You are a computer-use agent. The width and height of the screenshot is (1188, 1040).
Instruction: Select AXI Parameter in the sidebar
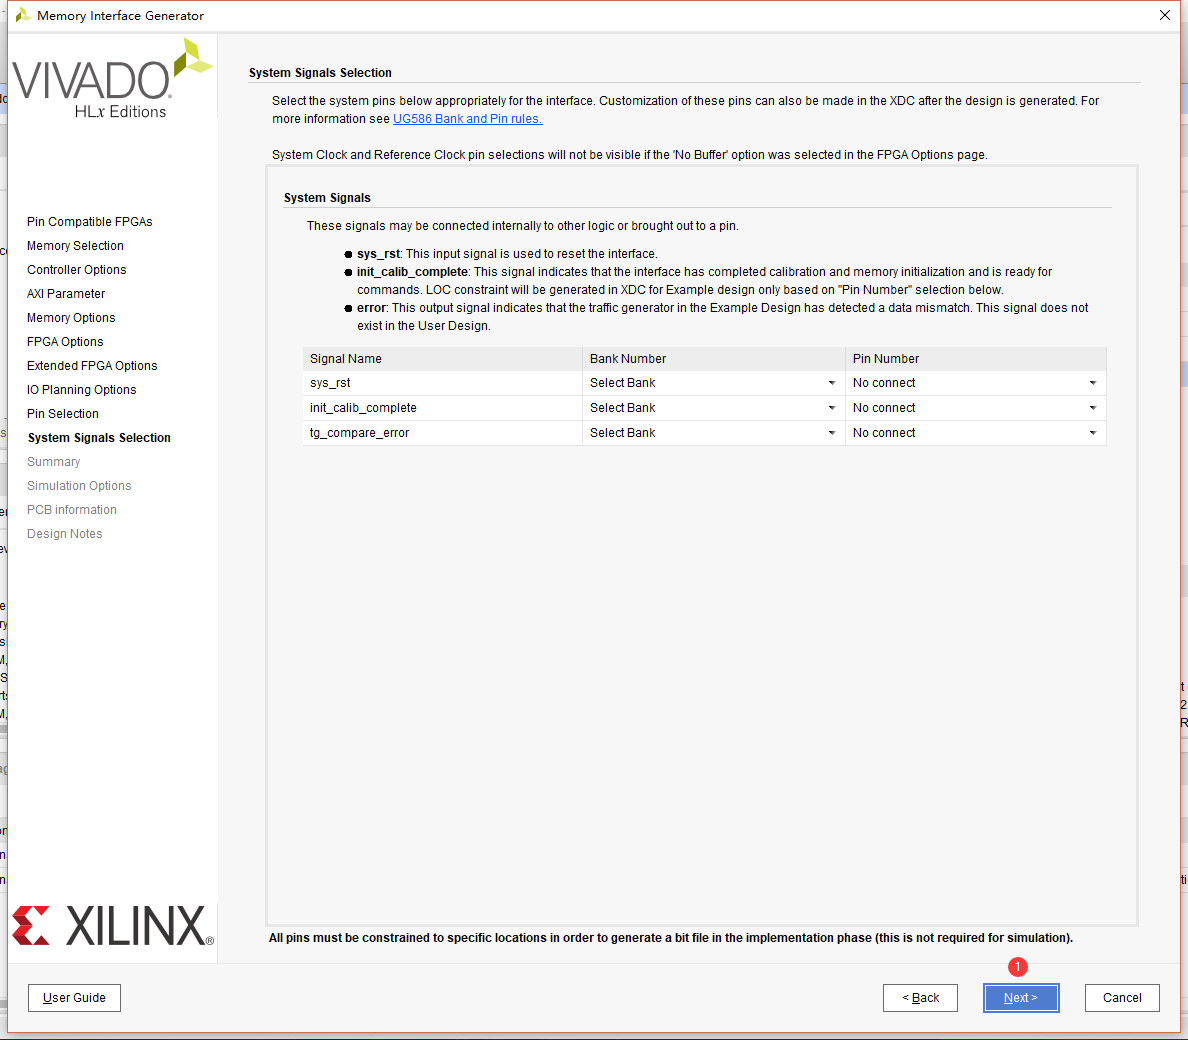pyautogui.click(x=64, y=293)
